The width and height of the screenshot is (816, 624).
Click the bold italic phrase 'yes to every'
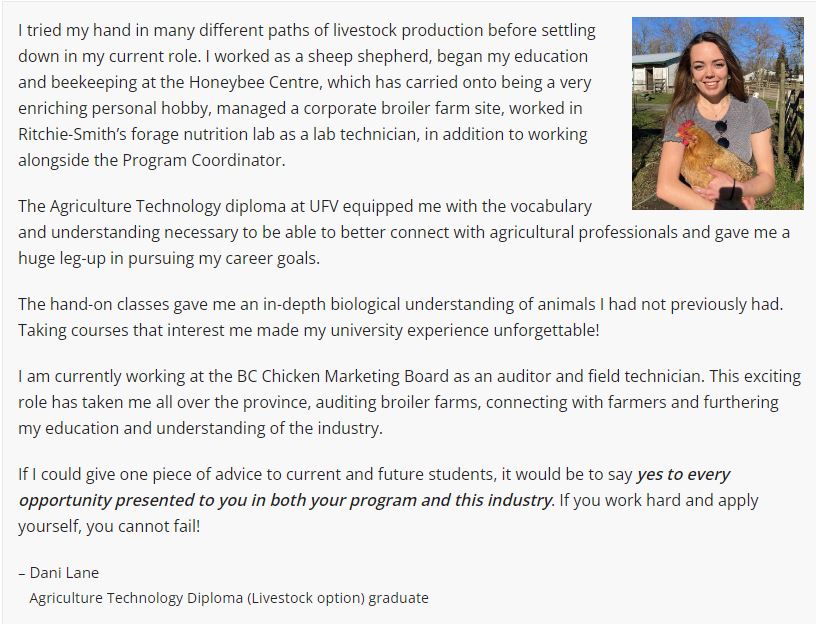point(683,475)
